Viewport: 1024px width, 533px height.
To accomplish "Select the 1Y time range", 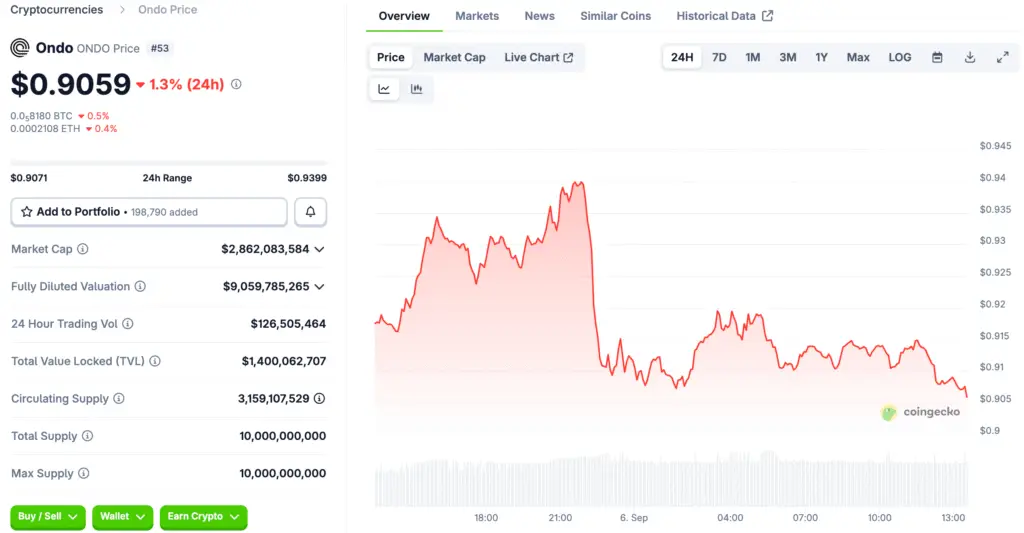I will pos(822,57).
